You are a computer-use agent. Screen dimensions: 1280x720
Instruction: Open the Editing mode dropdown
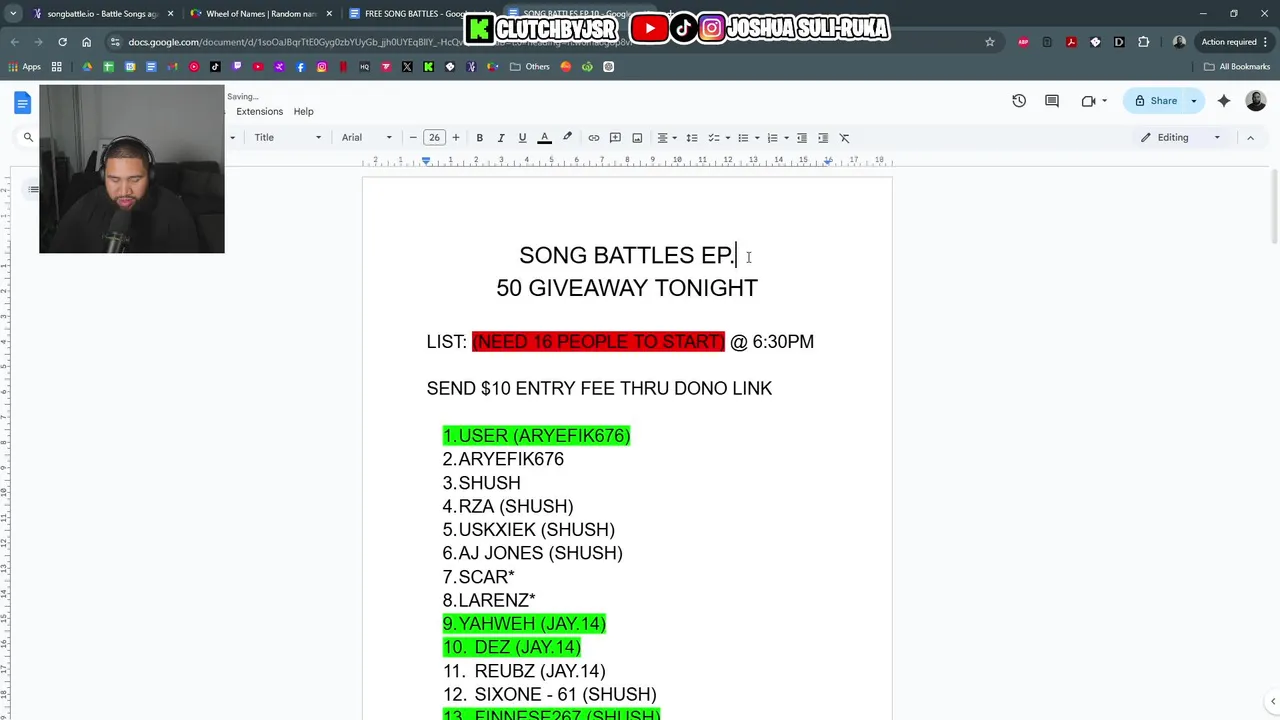[1181, 137]
